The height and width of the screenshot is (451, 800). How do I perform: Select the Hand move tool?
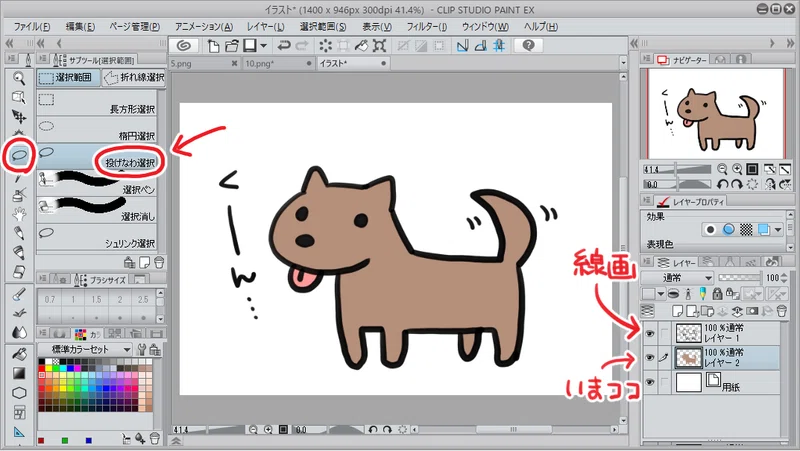(x=19, y=214)
